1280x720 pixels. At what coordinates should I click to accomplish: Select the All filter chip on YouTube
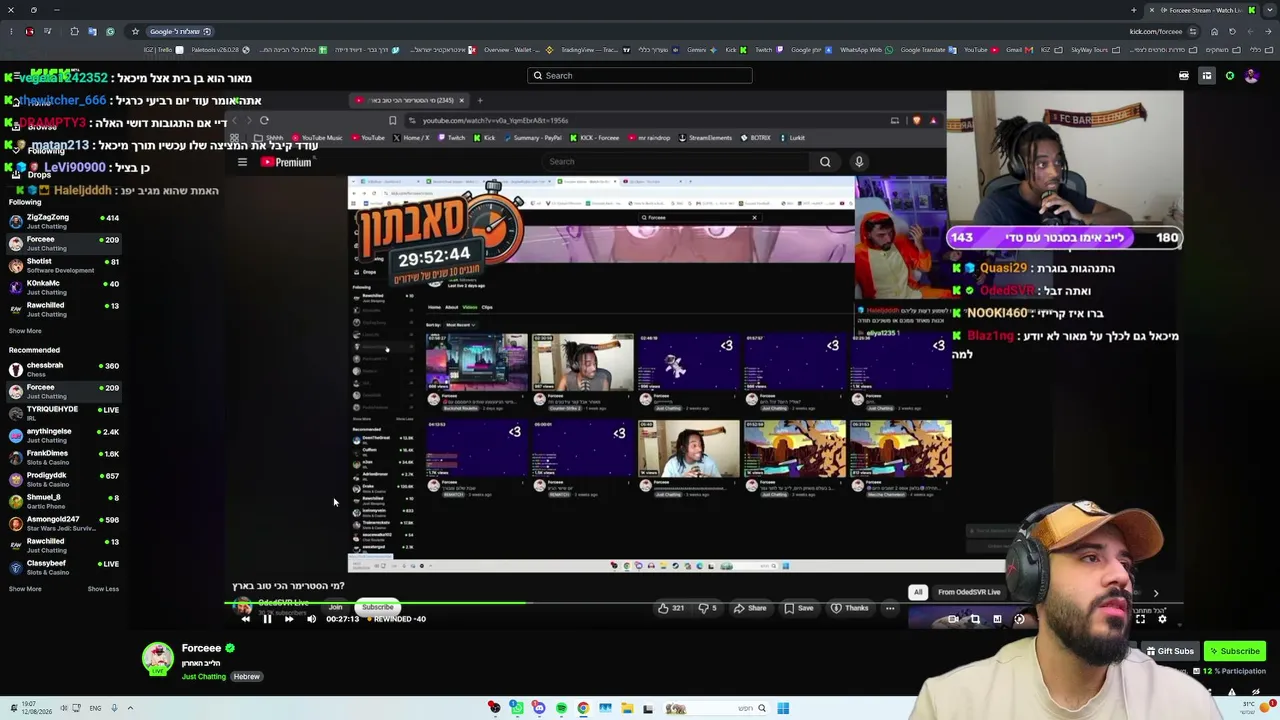click(x=917, y=592)
